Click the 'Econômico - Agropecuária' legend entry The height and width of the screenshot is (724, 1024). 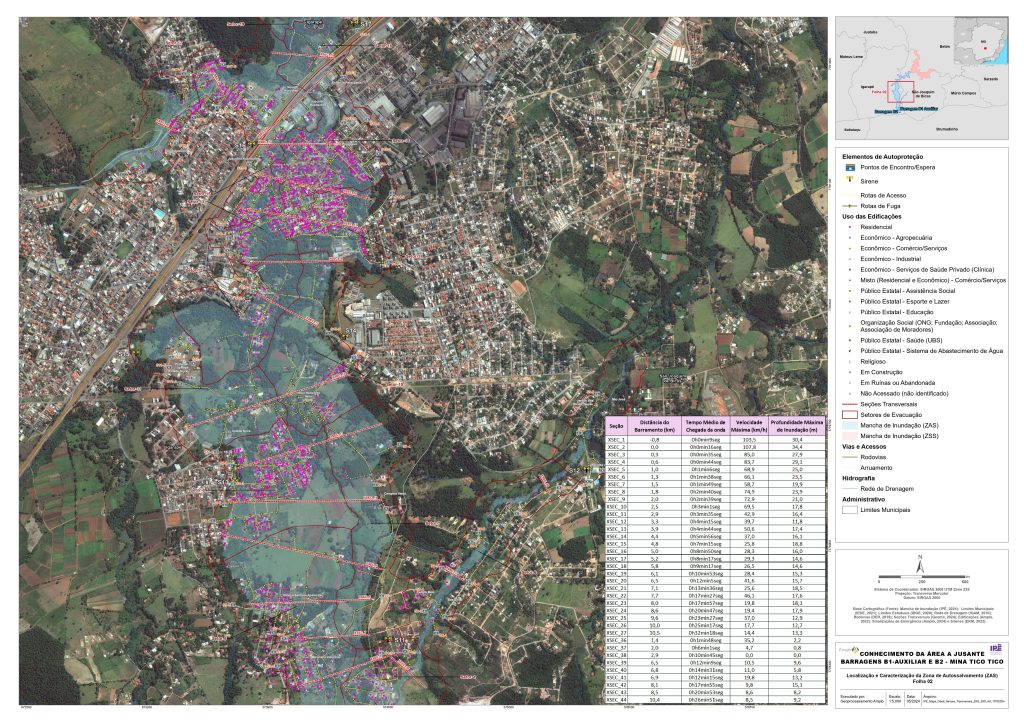896,238
